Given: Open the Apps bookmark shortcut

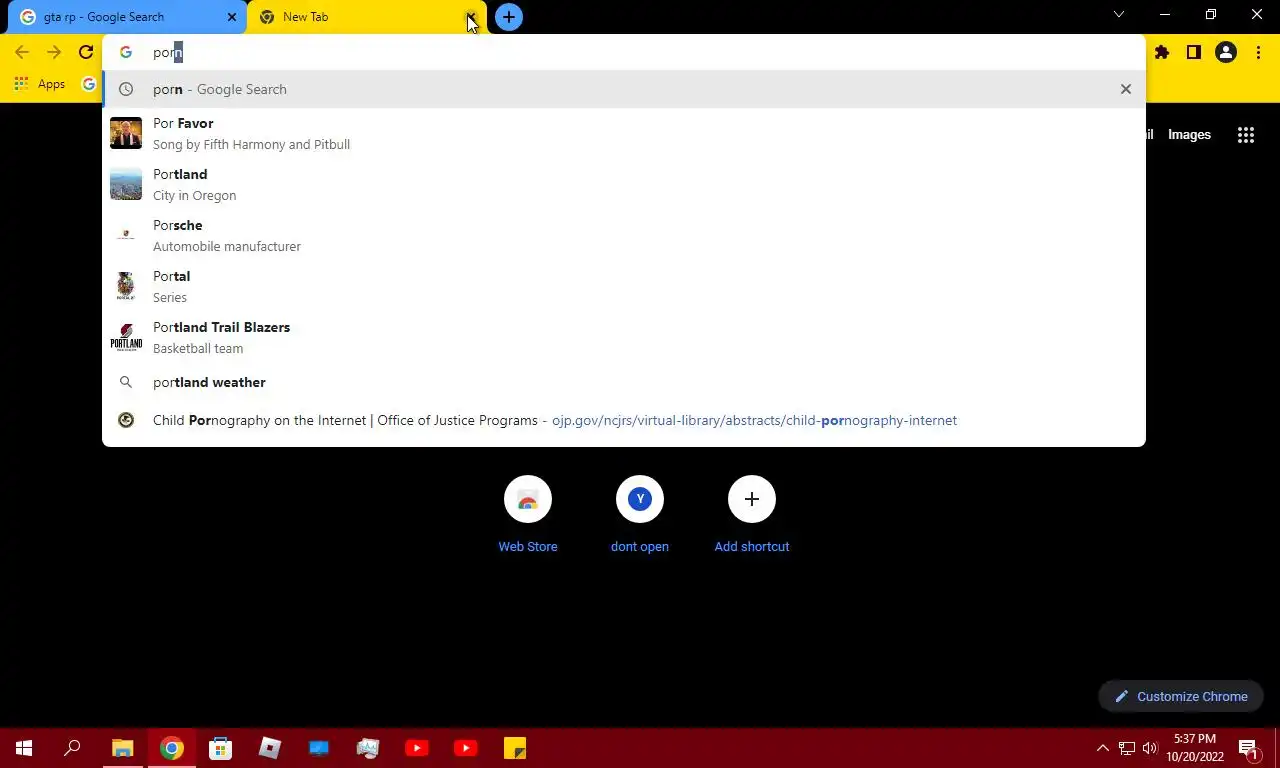Looking at the screenshot, I should 40,84.
